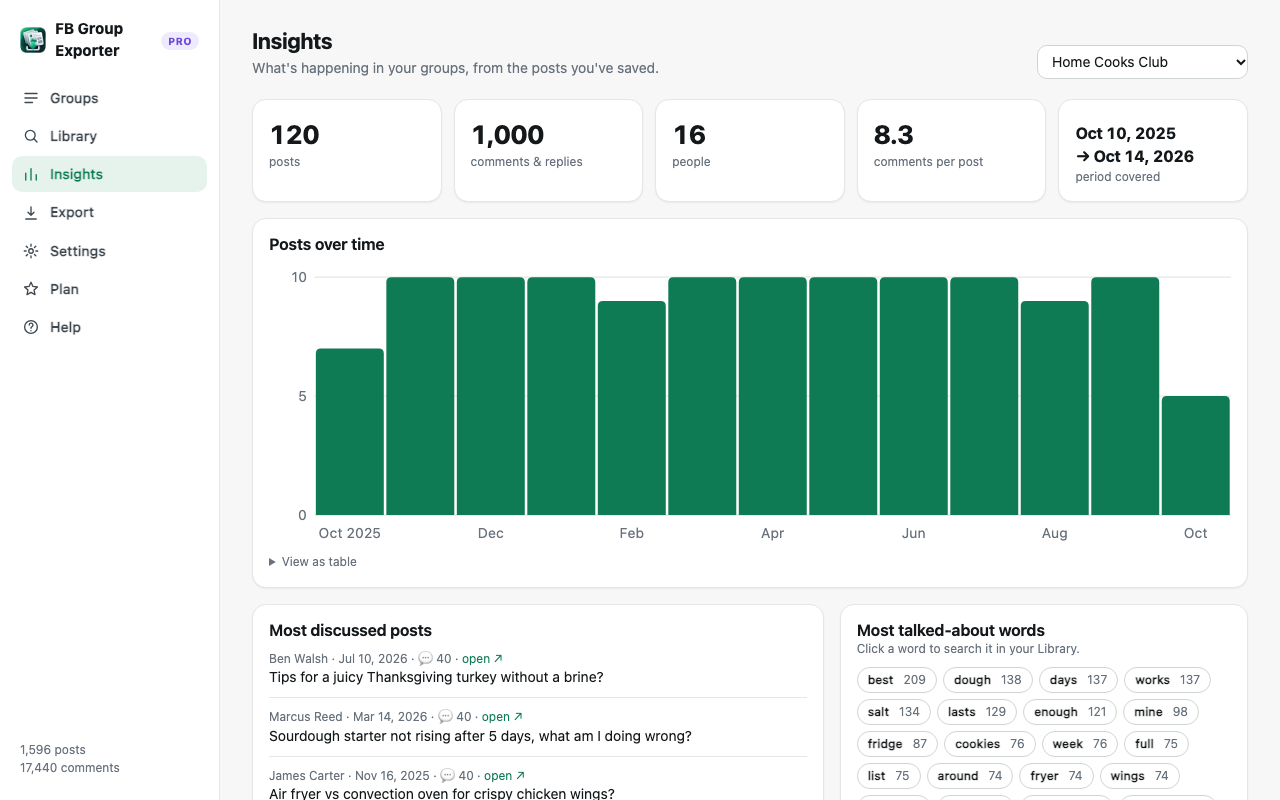Click the comment bubble icon on Ben Walsh post
1280x800 pixels.
425,659
